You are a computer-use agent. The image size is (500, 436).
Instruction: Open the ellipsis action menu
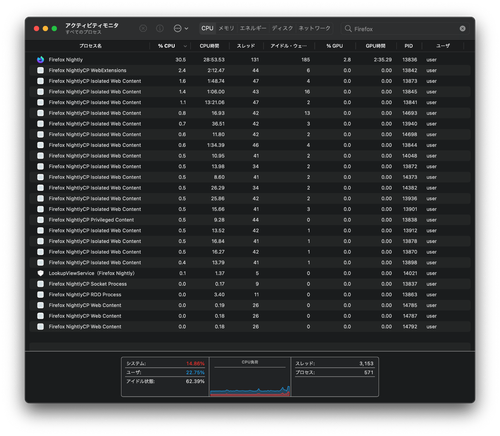[x=181, y=29]
